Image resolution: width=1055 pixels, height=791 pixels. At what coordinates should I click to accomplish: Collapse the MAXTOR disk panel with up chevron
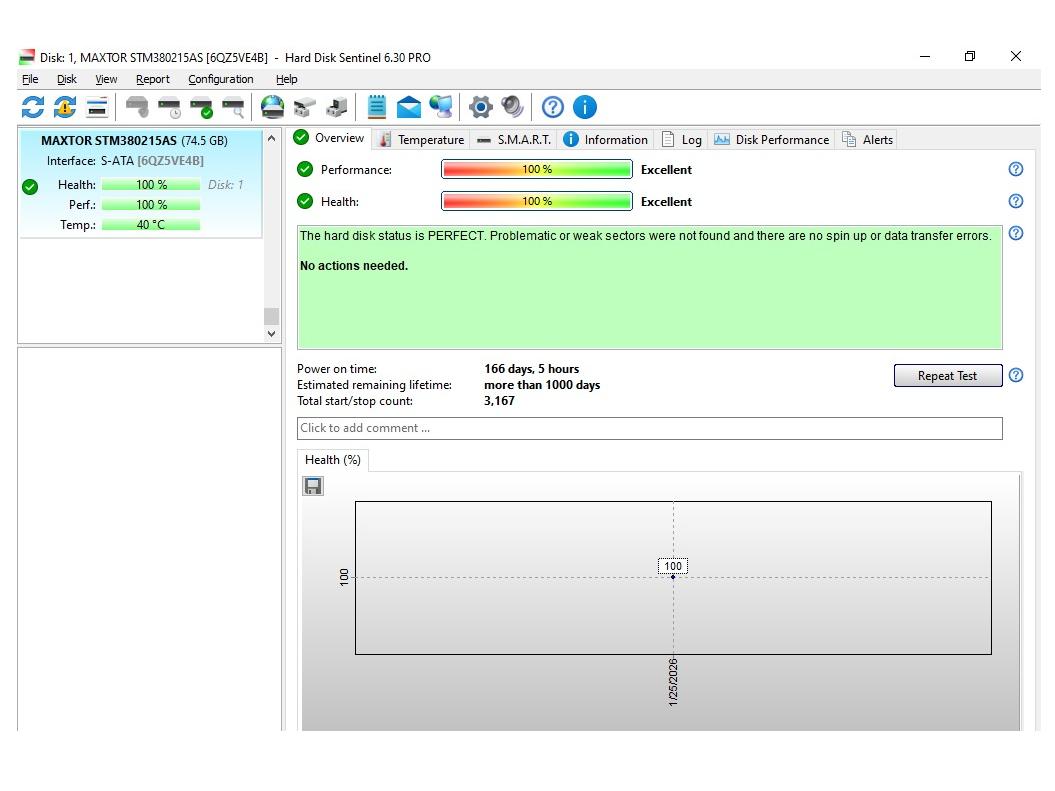coord(271,140)
